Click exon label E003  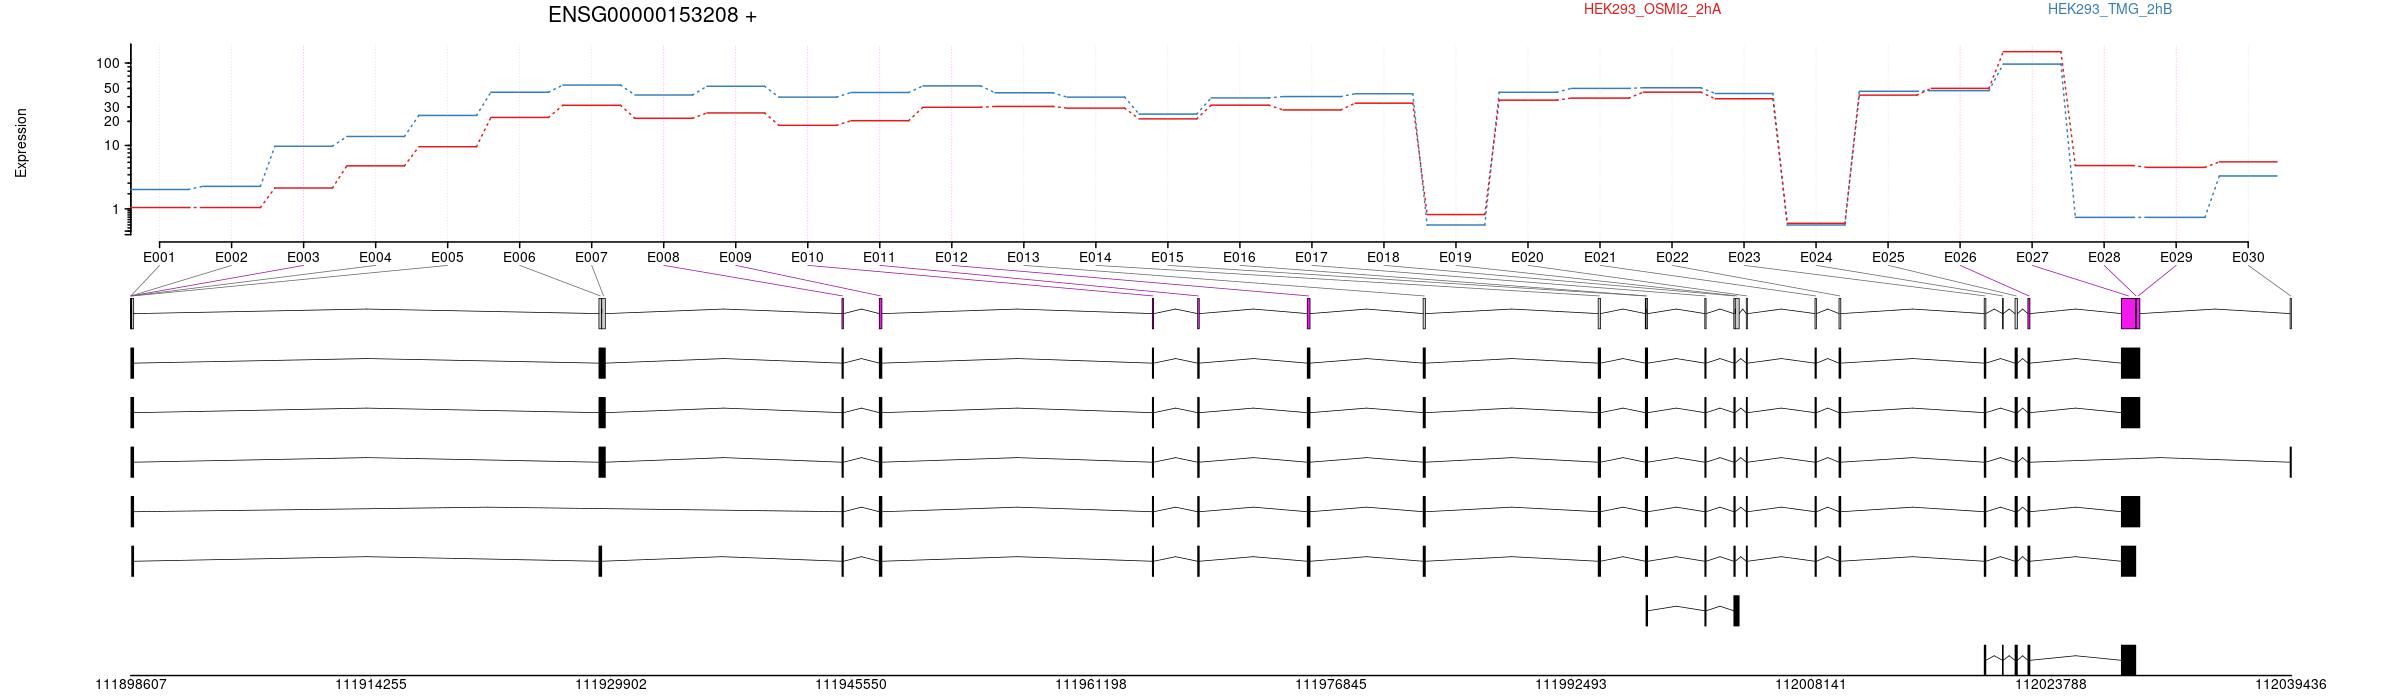303,257
